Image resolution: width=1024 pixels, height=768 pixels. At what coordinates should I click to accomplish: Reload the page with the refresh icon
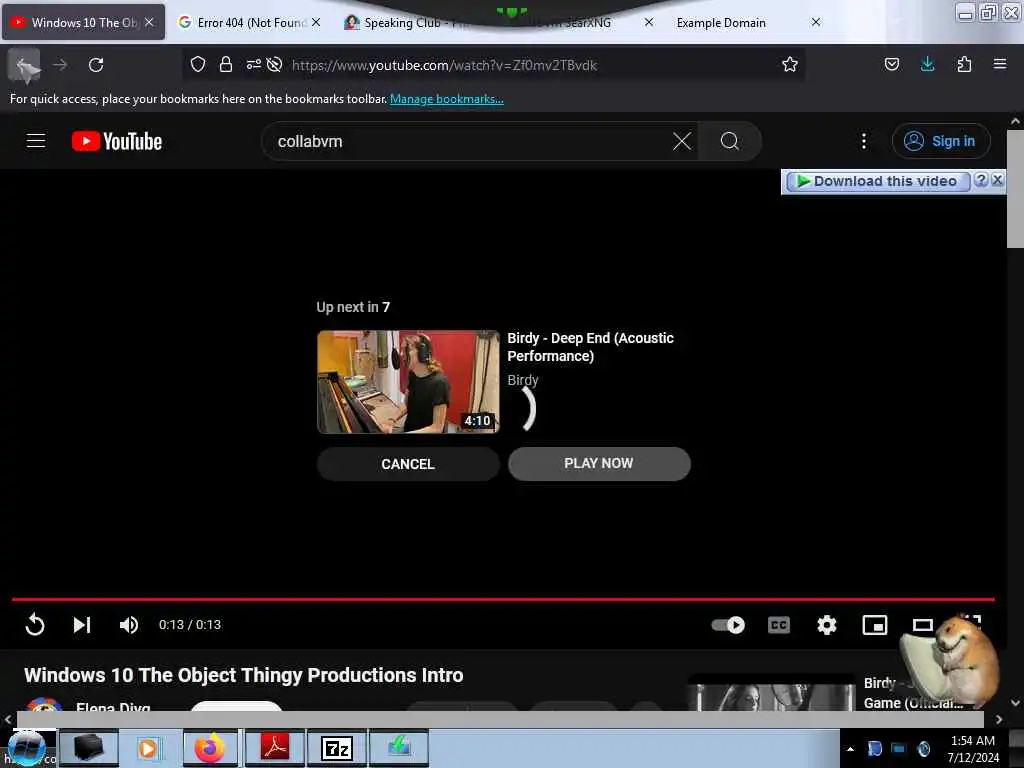(x=96, y=65)
